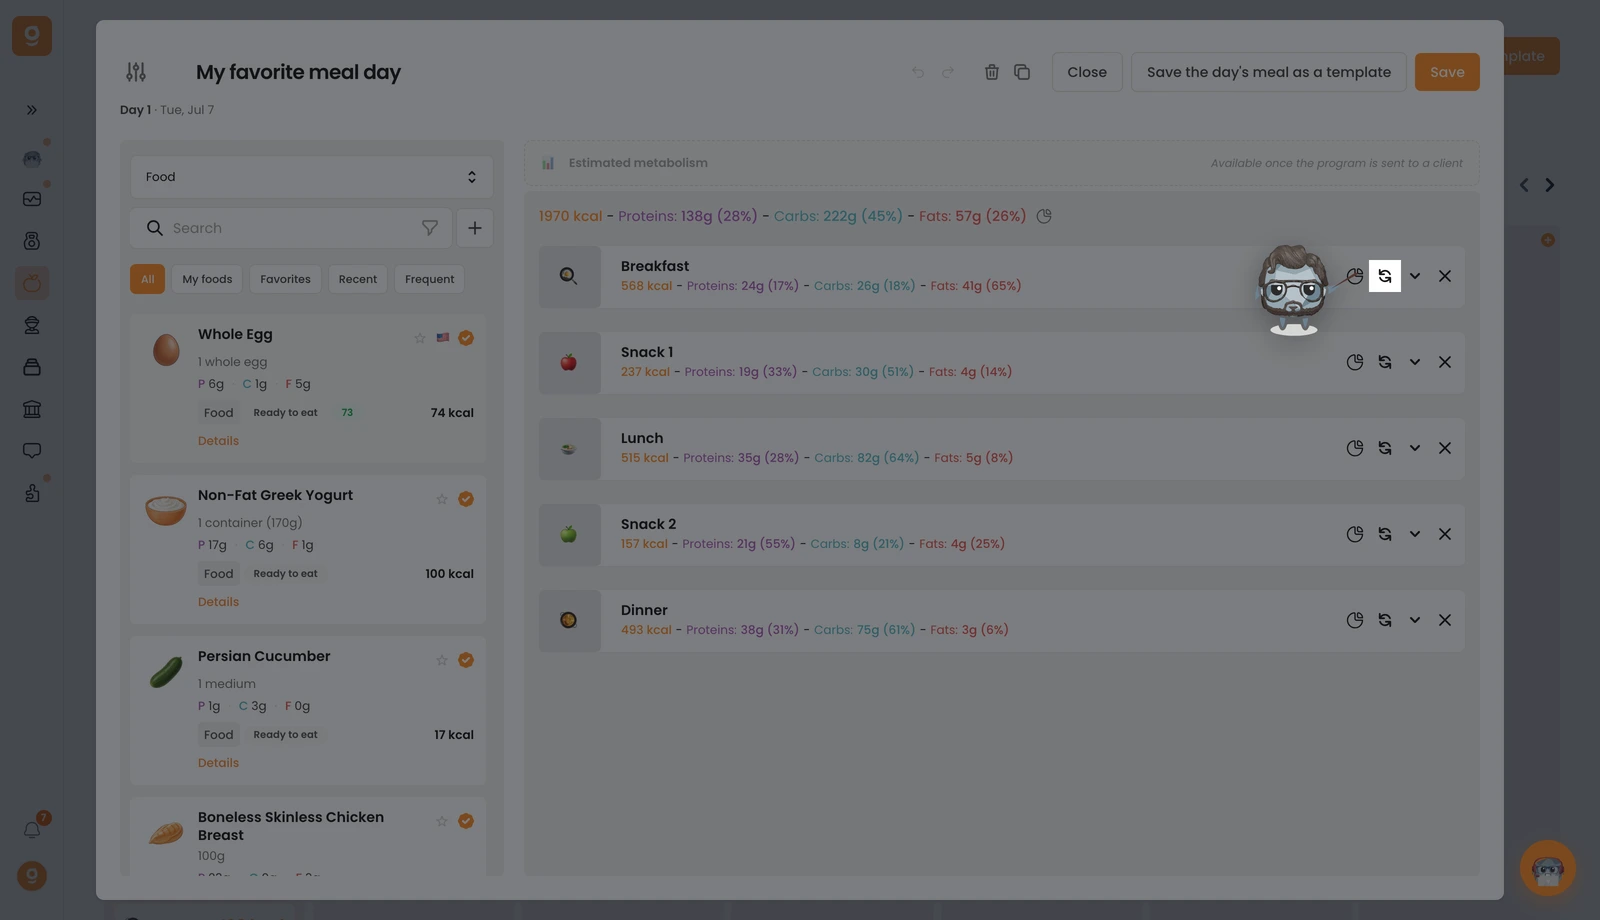Screen dimensions: 1600x920
Task: Click the Estimated metabolism chart icon
Action: [x=548, y=163]
